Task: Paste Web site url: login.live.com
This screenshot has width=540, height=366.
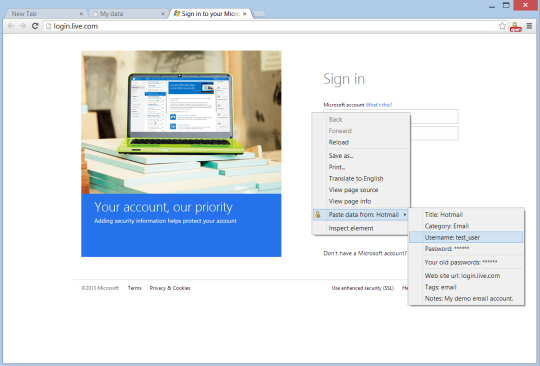Action: tap(466, 275)
